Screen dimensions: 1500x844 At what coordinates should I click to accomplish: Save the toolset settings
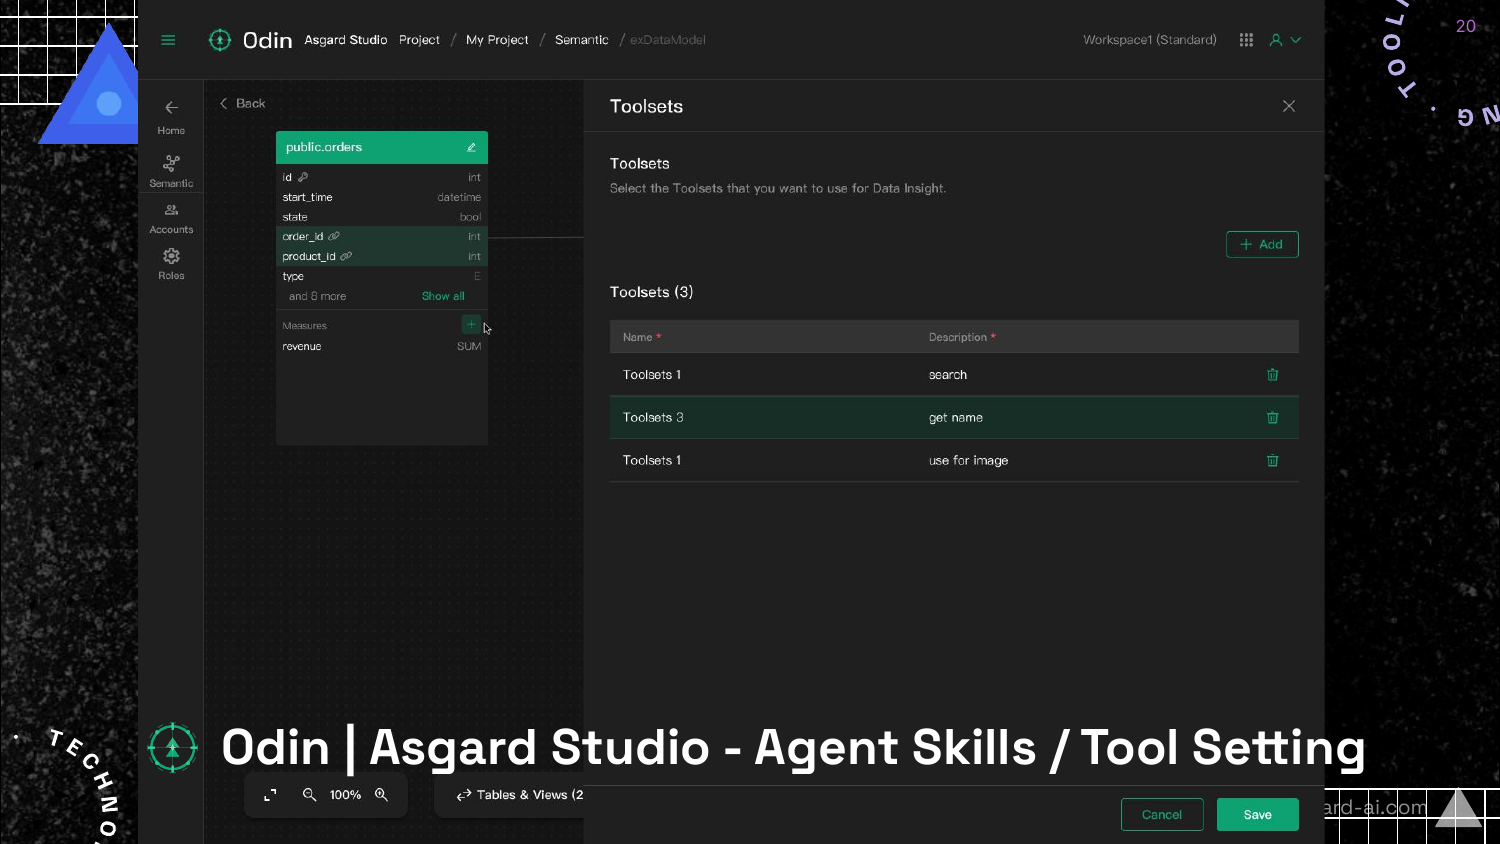pyautogui.click(x=1258, y=815)
